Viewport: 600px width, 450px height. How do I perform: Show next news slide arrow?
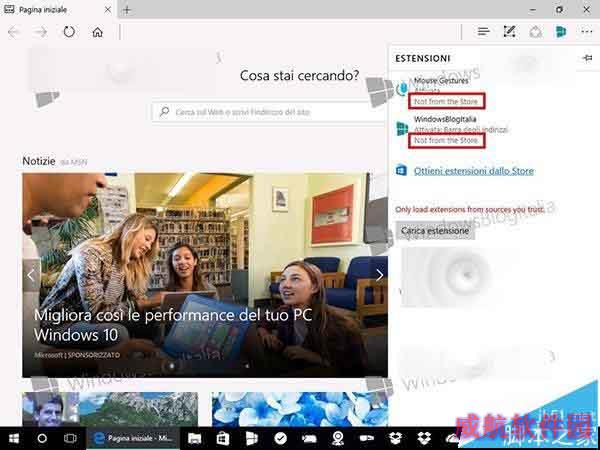(379, 275)
